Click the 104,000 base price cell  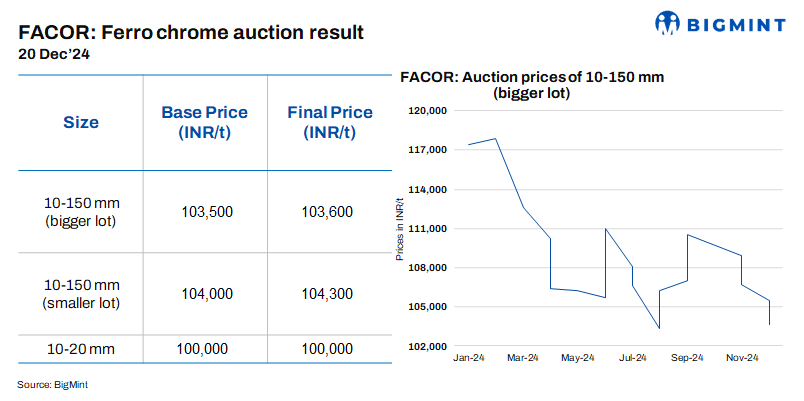(207, 294)
